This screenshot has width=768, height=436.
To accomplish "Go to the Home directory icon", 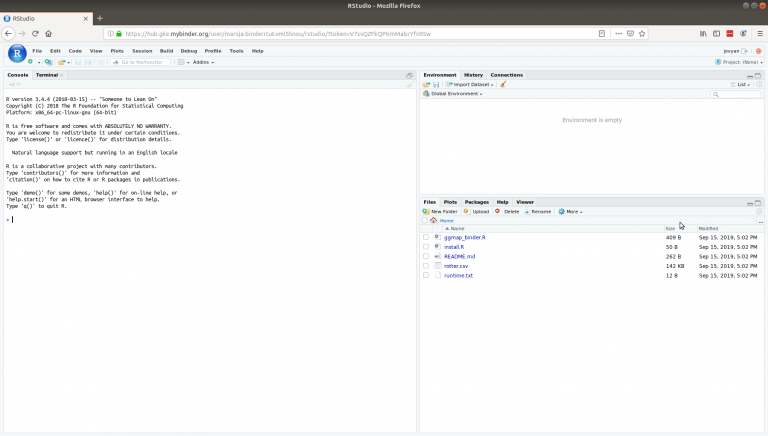I will [434, 220].
